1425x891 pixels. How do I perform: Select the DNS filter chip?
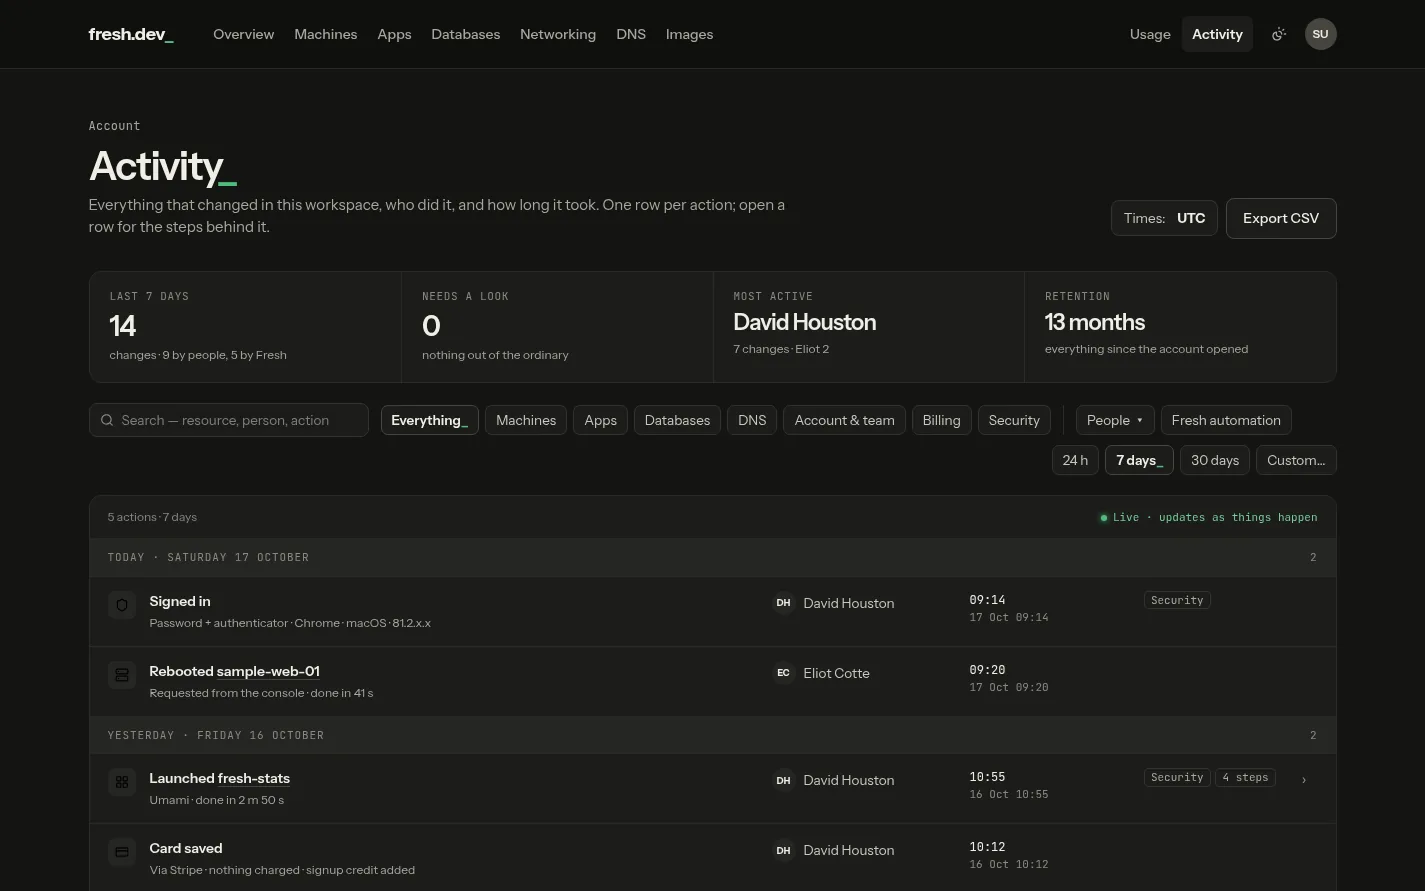click(x=752, y=420)
